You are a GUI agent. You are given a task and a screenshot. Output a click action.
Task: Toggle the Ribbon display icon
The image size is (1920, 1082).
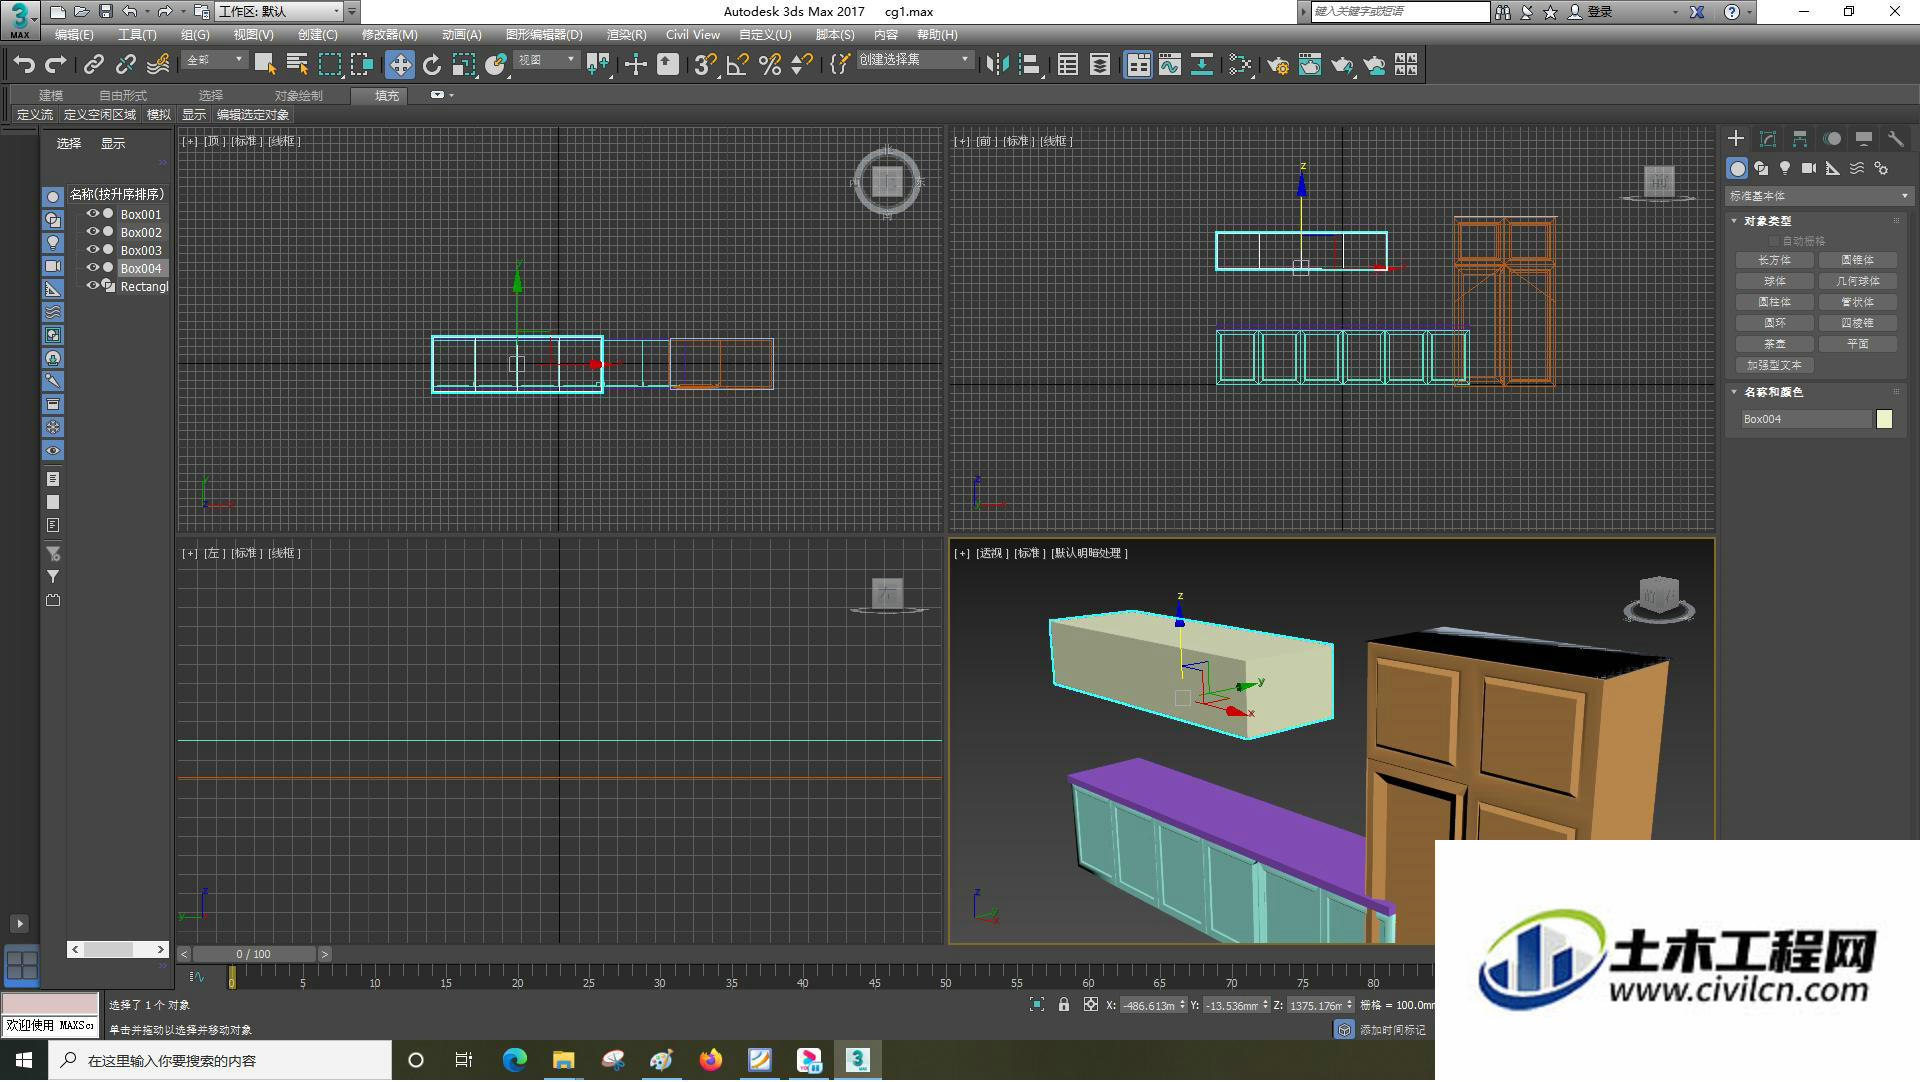(x=1138, y=65)
